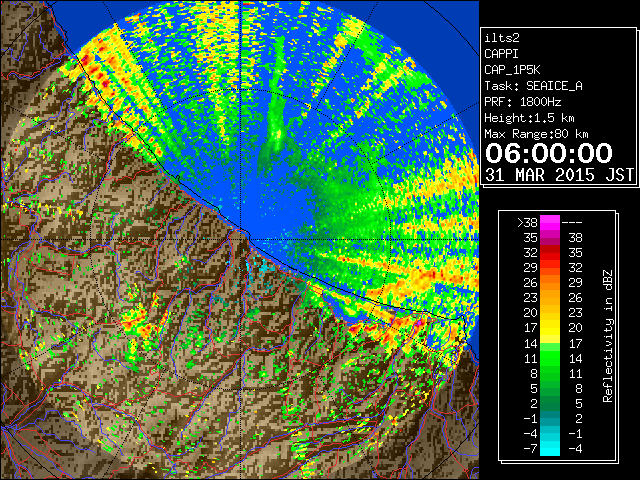640x480 pixels.
Task: Click the cyan swatch at legend bottom
Action: 550,448
